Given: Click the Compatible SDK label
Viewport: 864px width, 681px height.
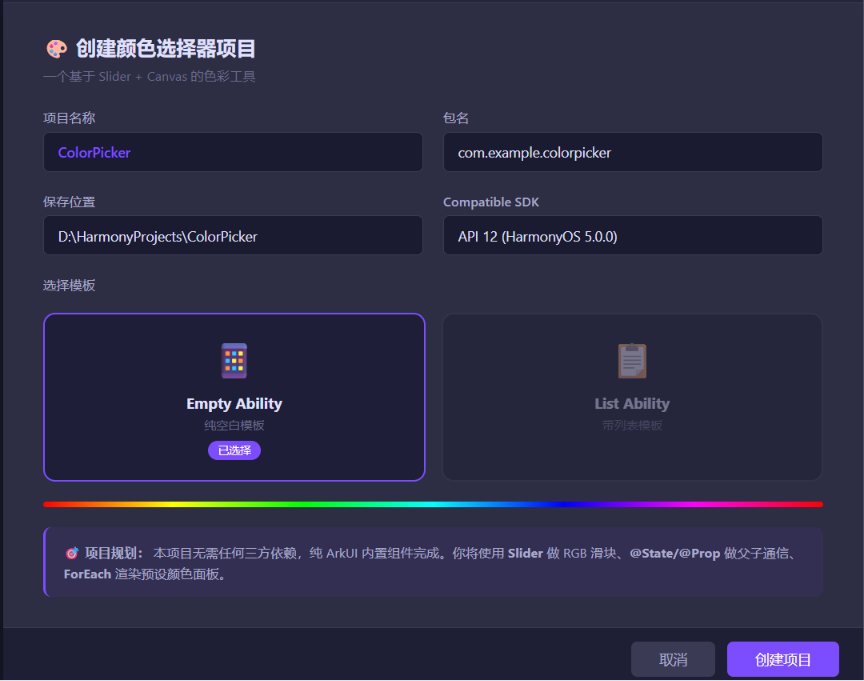Looking at the screenshot, I should pyautogui.click(x=491, y=202).
